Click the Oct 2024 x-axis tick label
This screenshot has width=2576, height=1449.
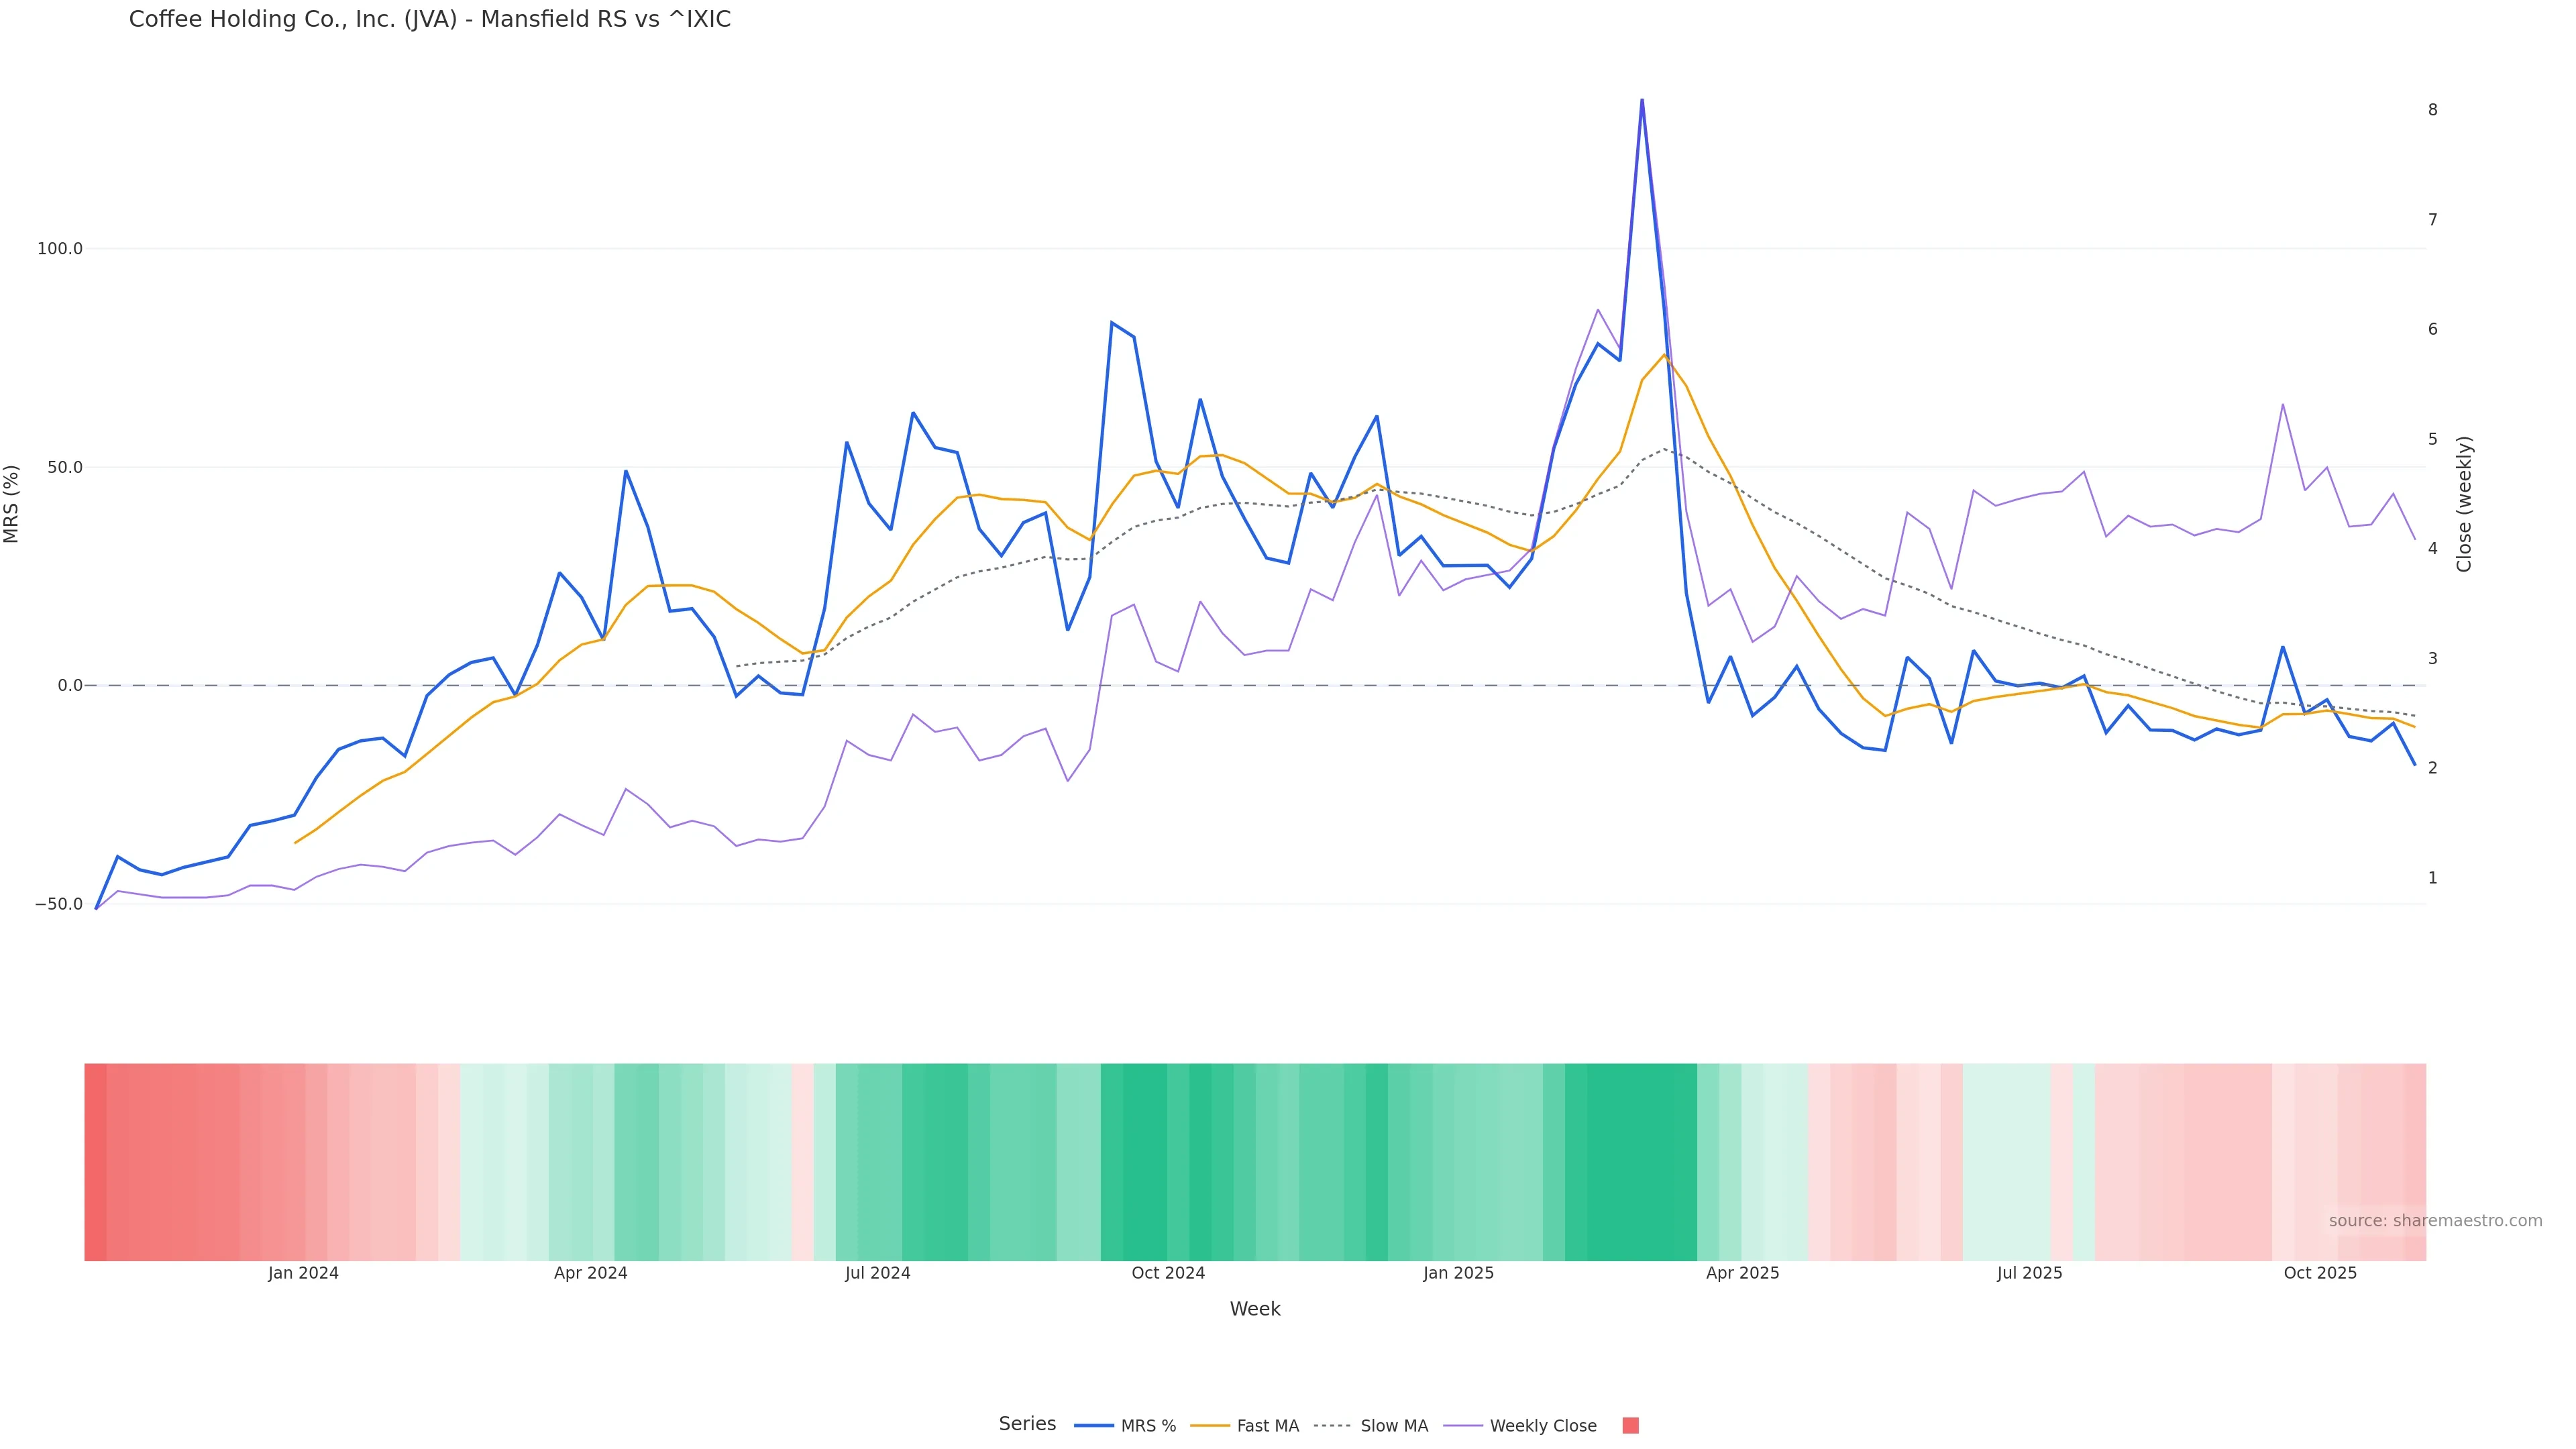tap(1168, 1273)
